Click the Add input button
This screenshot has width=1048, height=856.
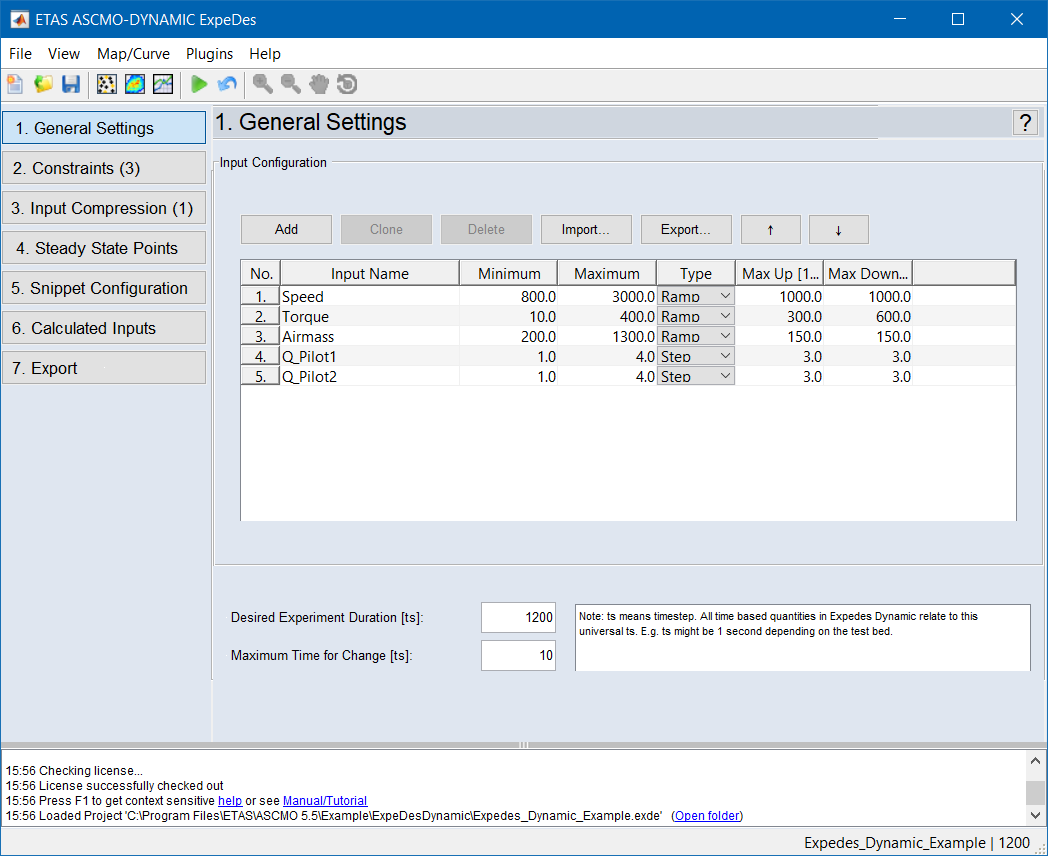tap(286, 229)
